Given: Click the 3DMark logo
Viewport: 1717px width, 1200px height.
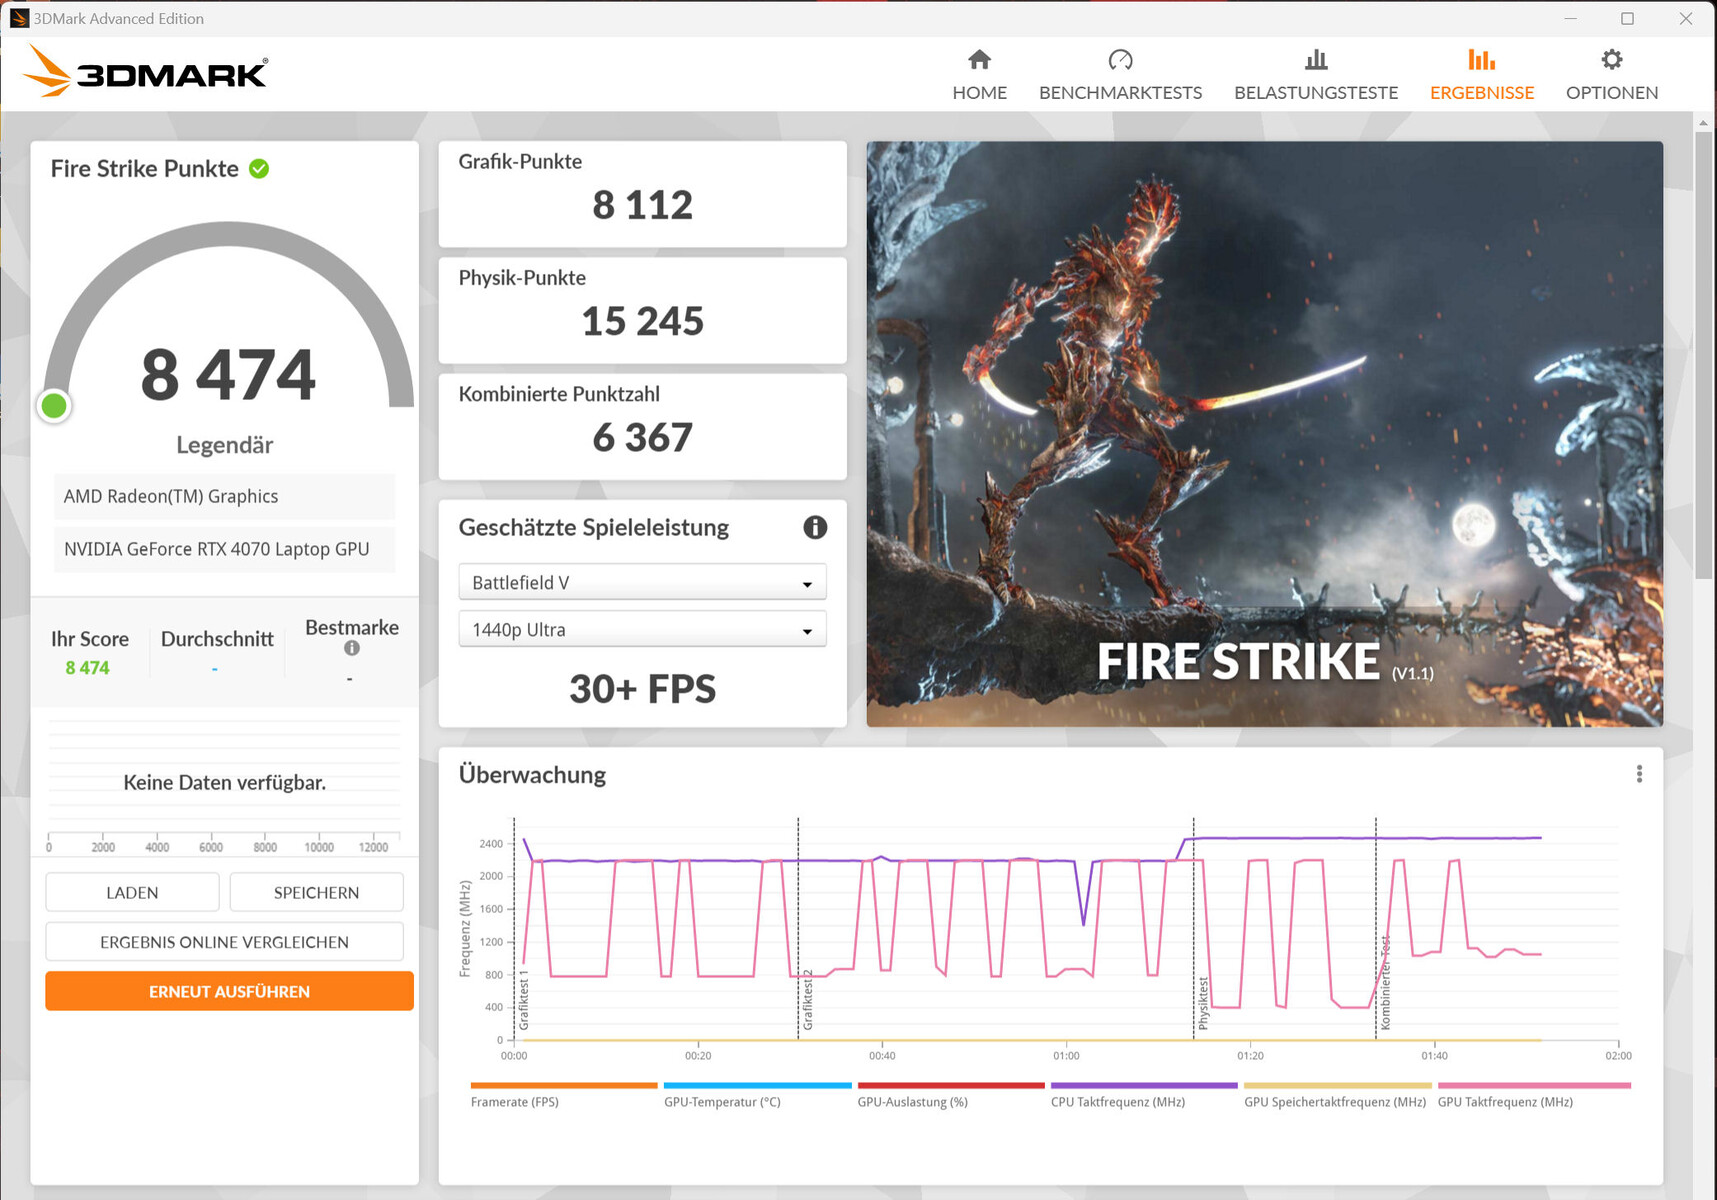Looking at the screenshot, I should pyautogui.click(x=146, y=73).
